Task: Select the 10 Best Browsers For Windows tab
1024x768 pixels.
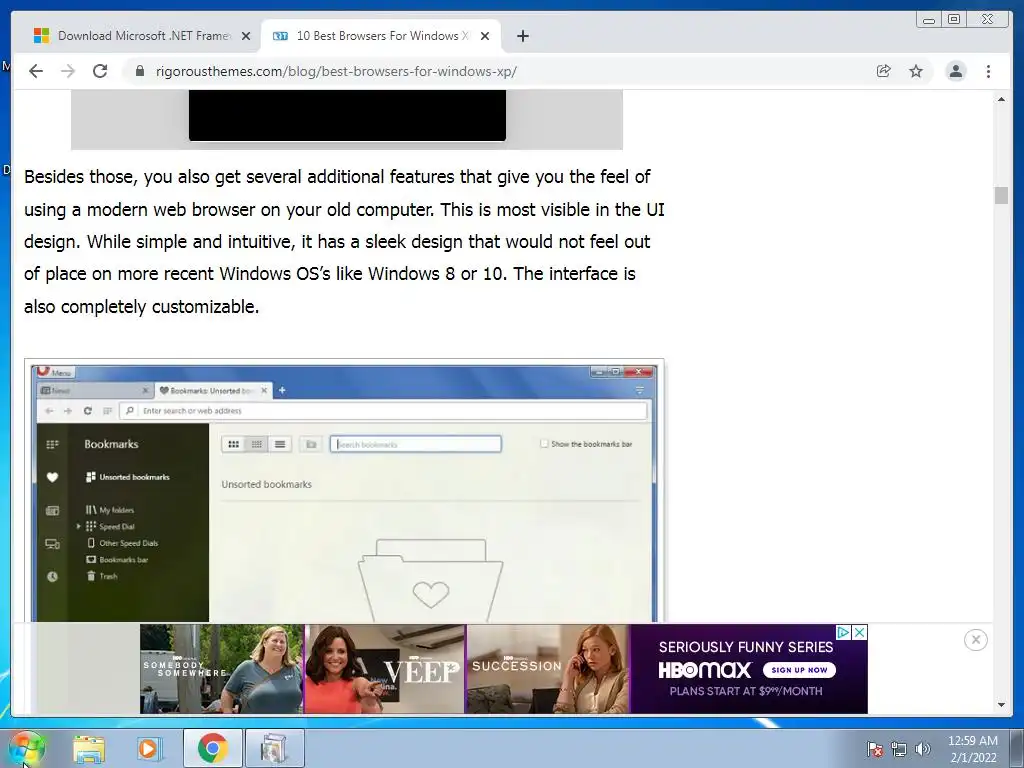Action: 381,36
